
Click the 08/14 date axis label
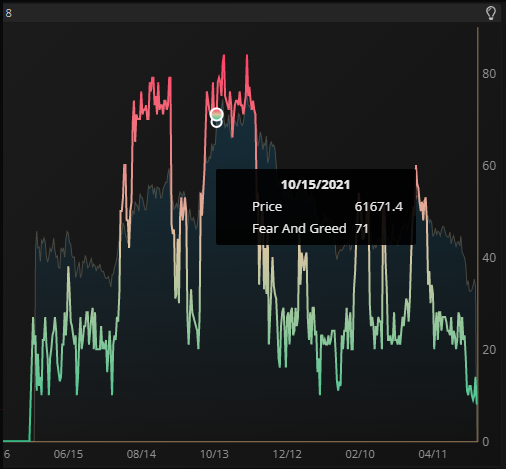coord(141,454)
